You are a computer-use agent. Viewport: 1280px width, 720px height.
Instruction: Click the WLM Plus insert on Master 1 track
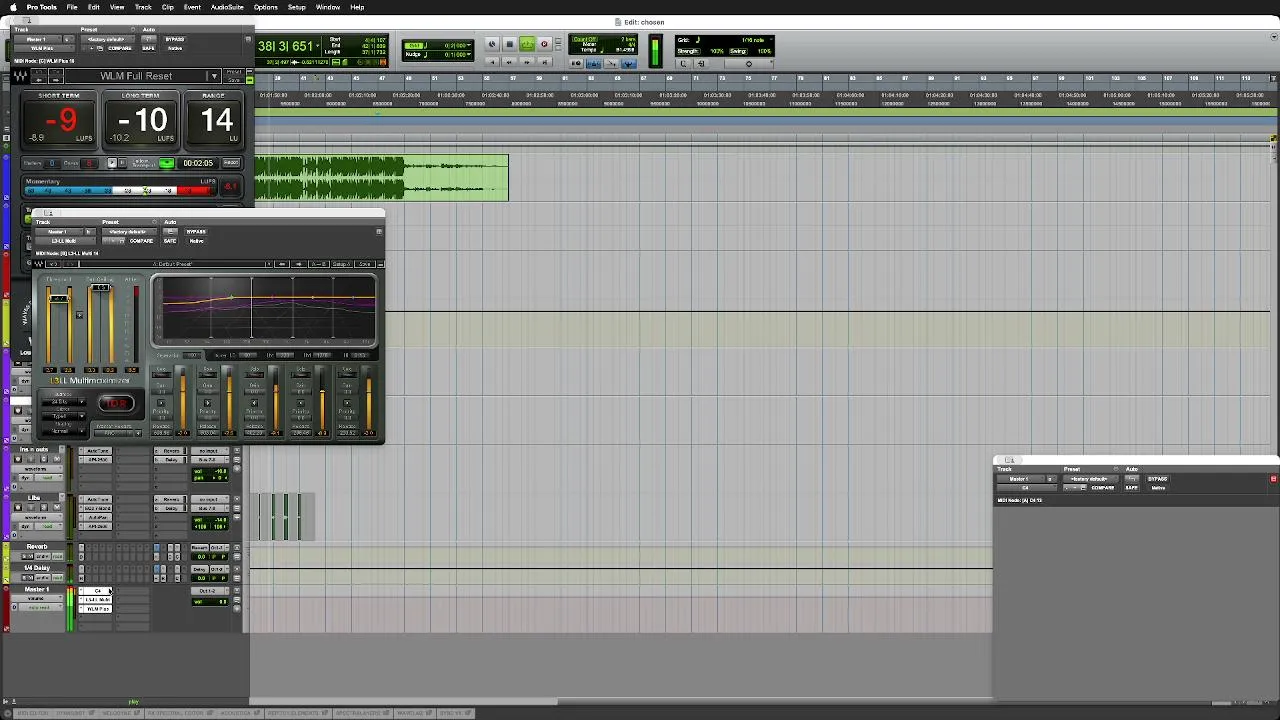pos(96,608)
